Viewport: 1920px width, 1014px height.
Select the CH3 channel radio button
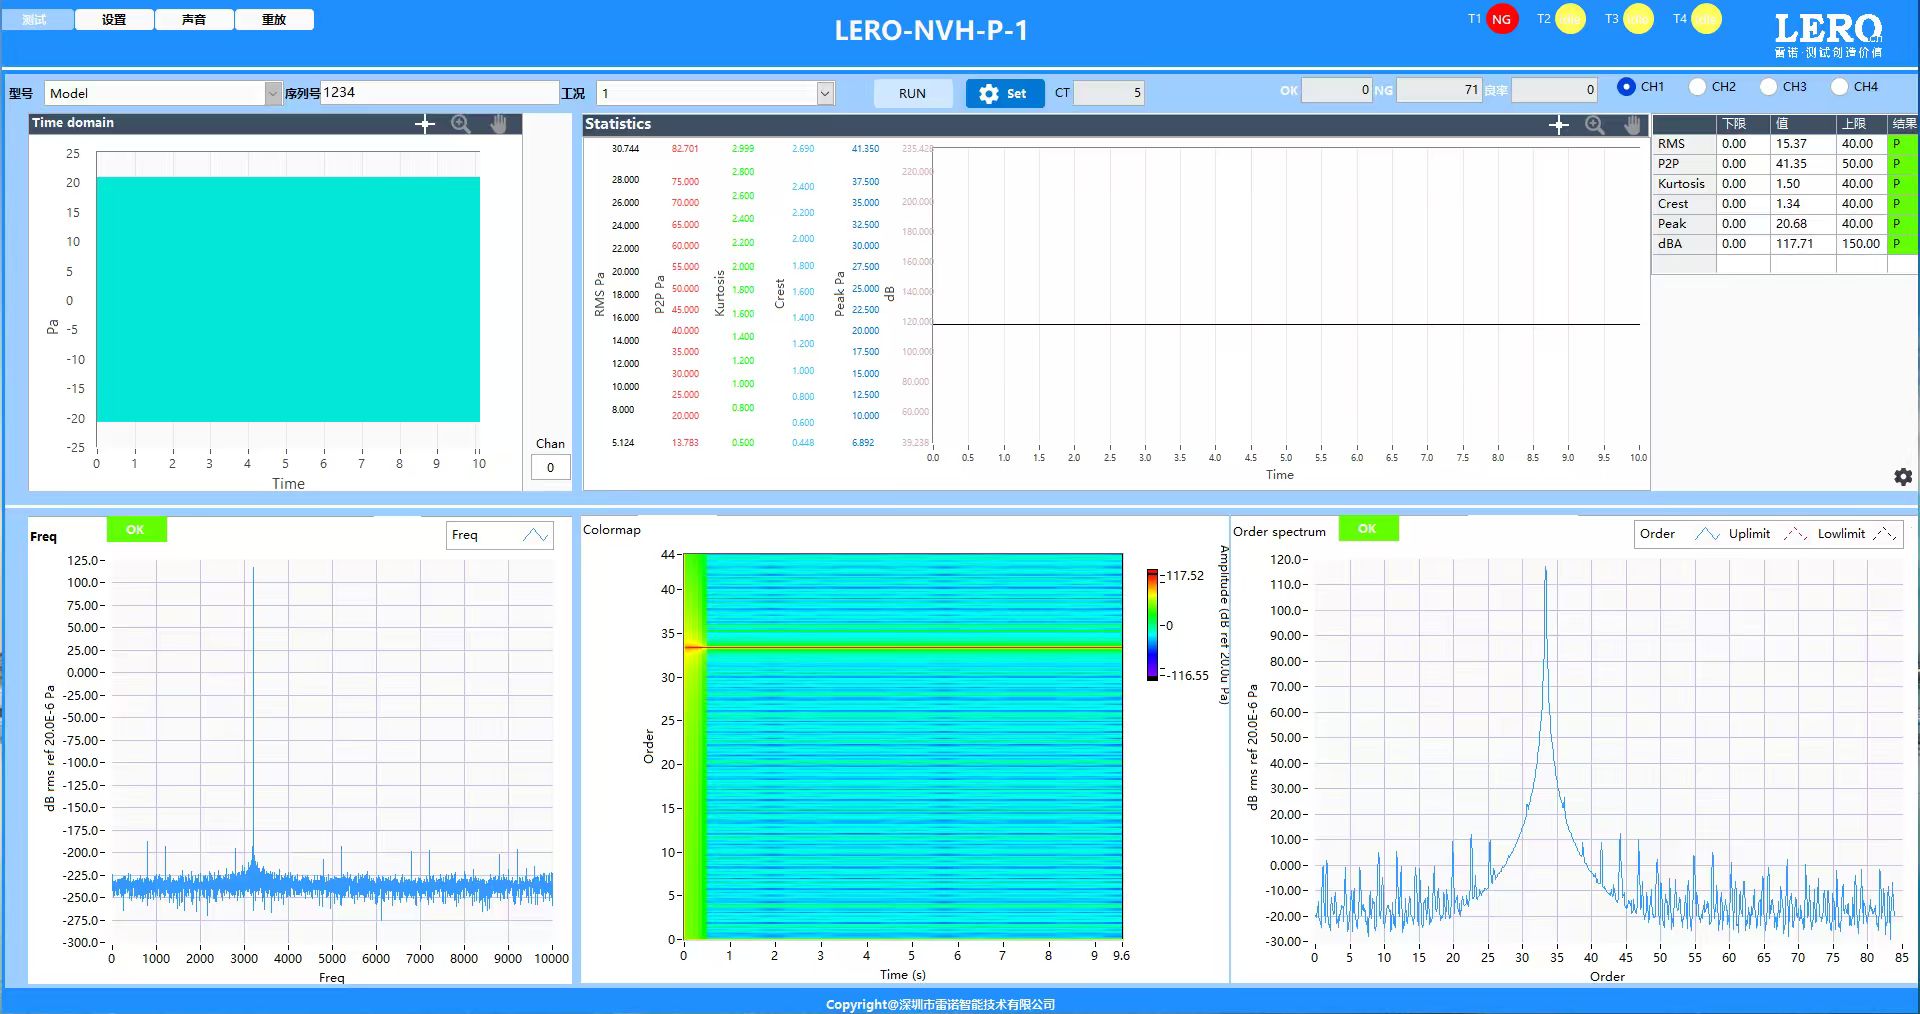[x=1768, y=87]
